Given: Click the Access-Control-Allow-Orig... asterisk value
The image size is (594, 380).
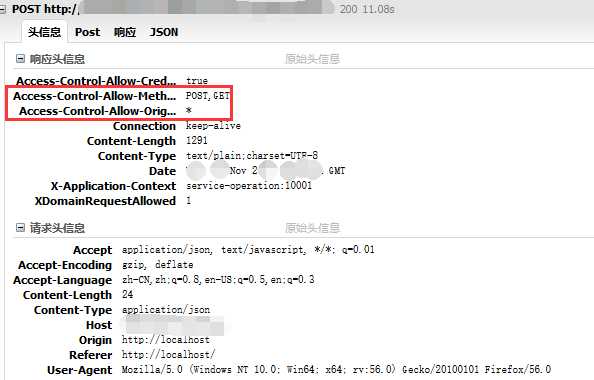Looking at the screenshot, I should tap(189, 111).
